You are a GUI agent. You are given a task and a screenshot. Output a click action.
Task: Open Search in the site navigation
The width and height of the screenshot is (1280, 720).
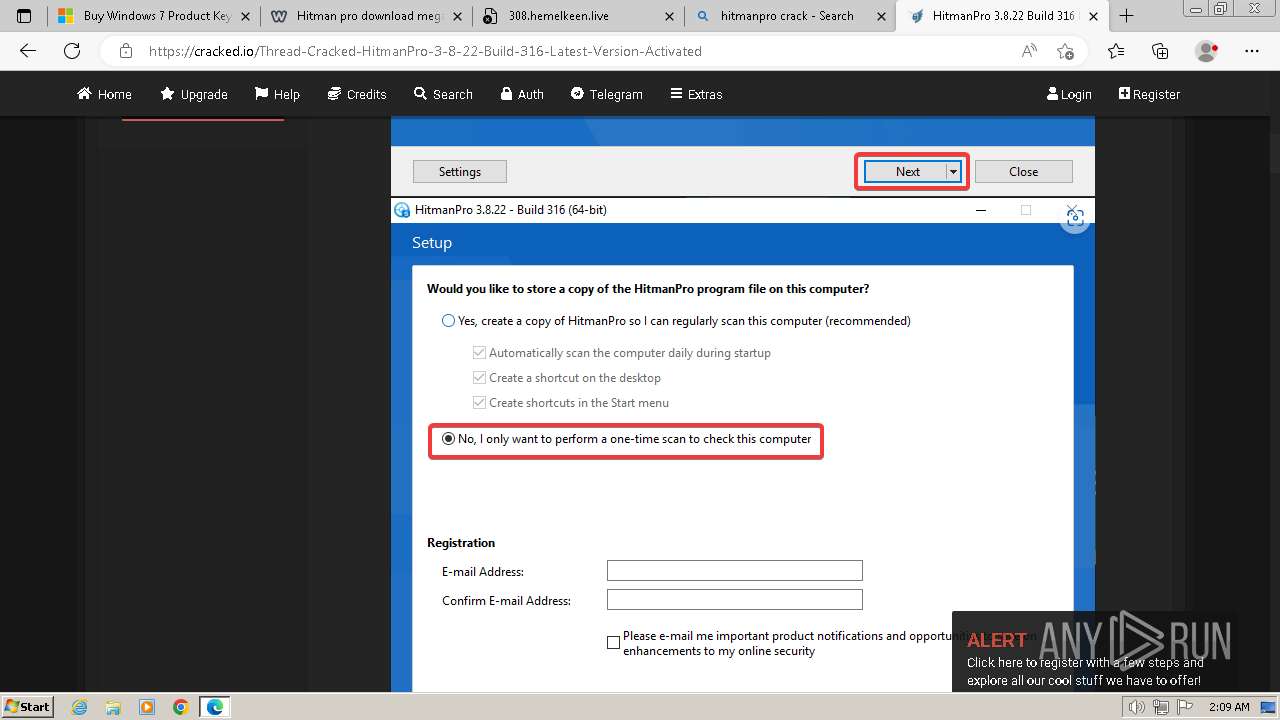(443, 94)
